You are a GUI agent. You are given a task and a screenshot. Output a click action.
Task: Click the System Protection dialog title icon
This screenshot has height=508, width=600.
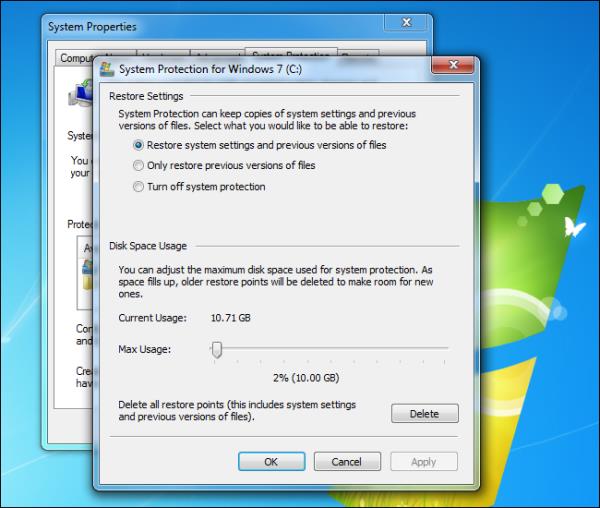[x=108, y=68]
